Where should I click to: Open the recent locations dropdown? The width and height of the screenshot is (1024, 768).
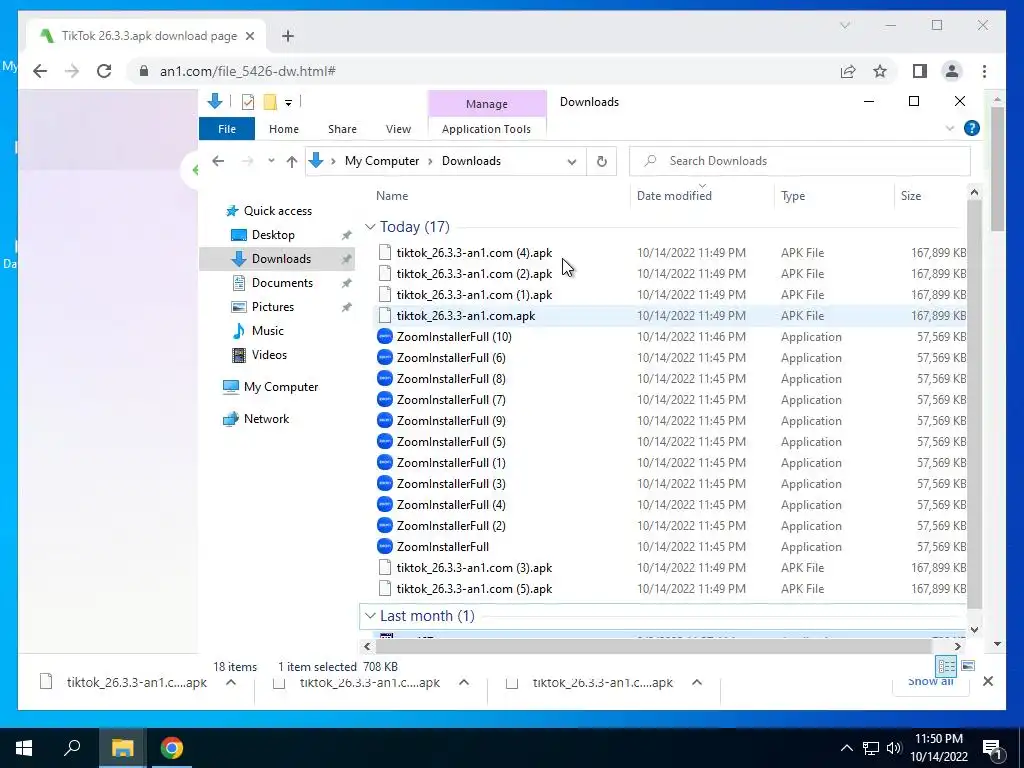271,161
